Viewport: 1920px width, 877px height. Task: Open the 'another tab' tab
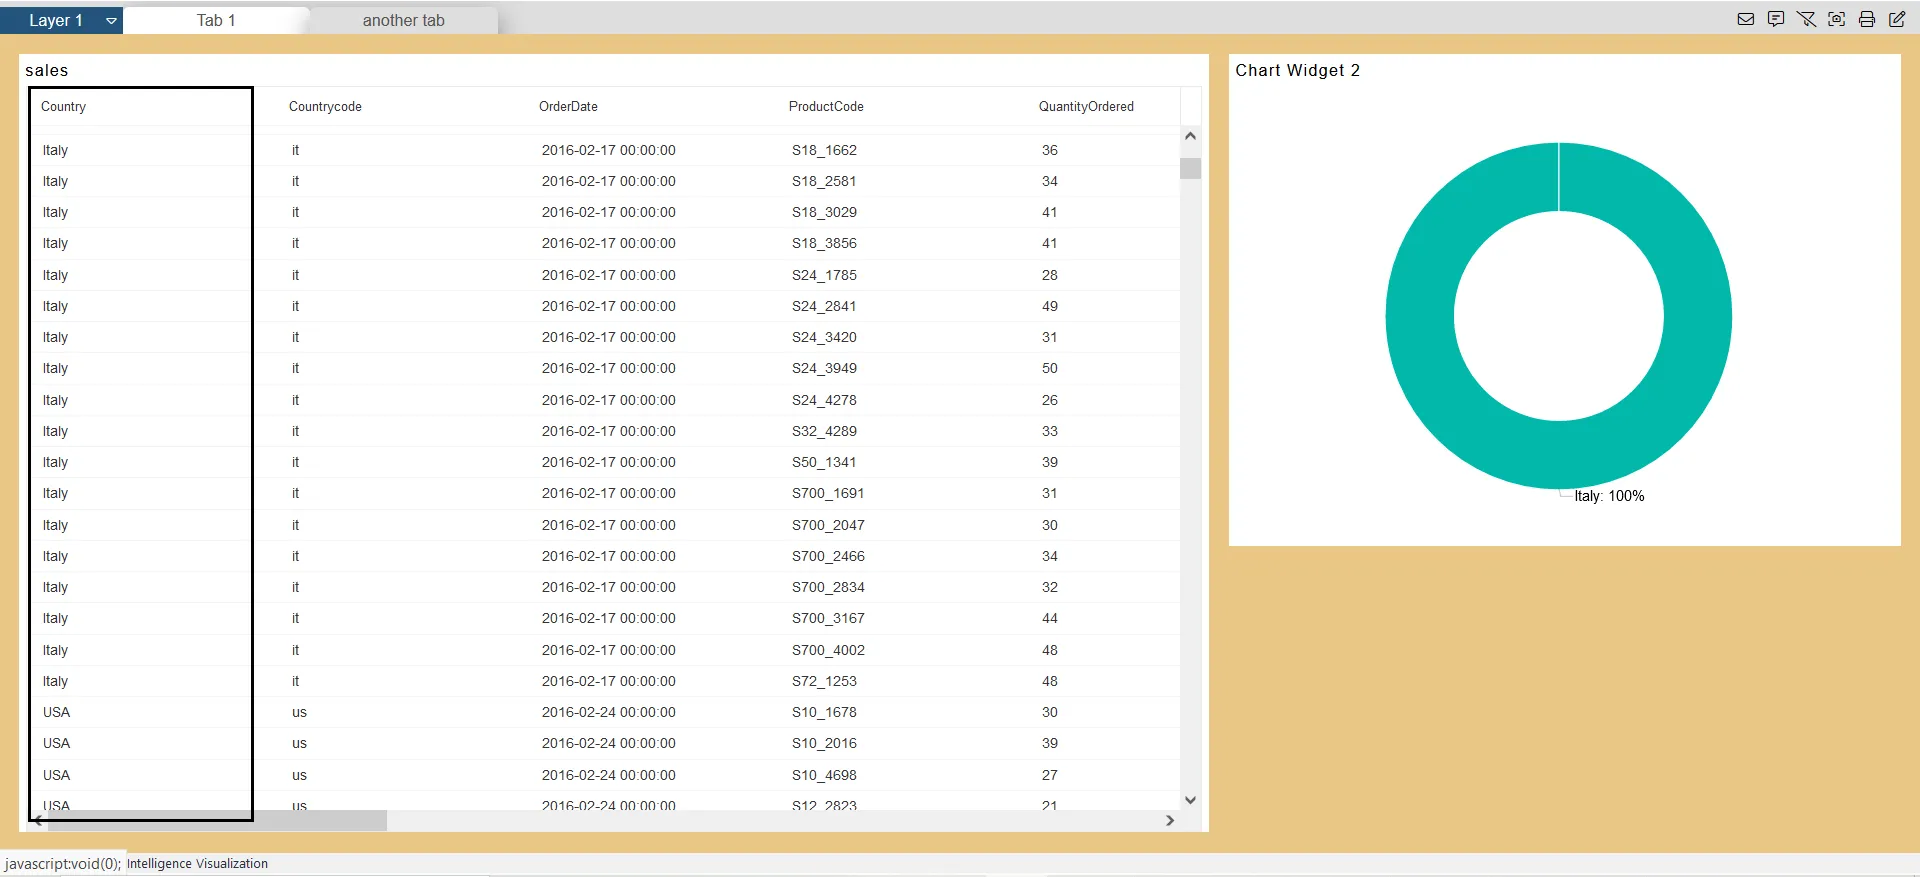[403, 20]
